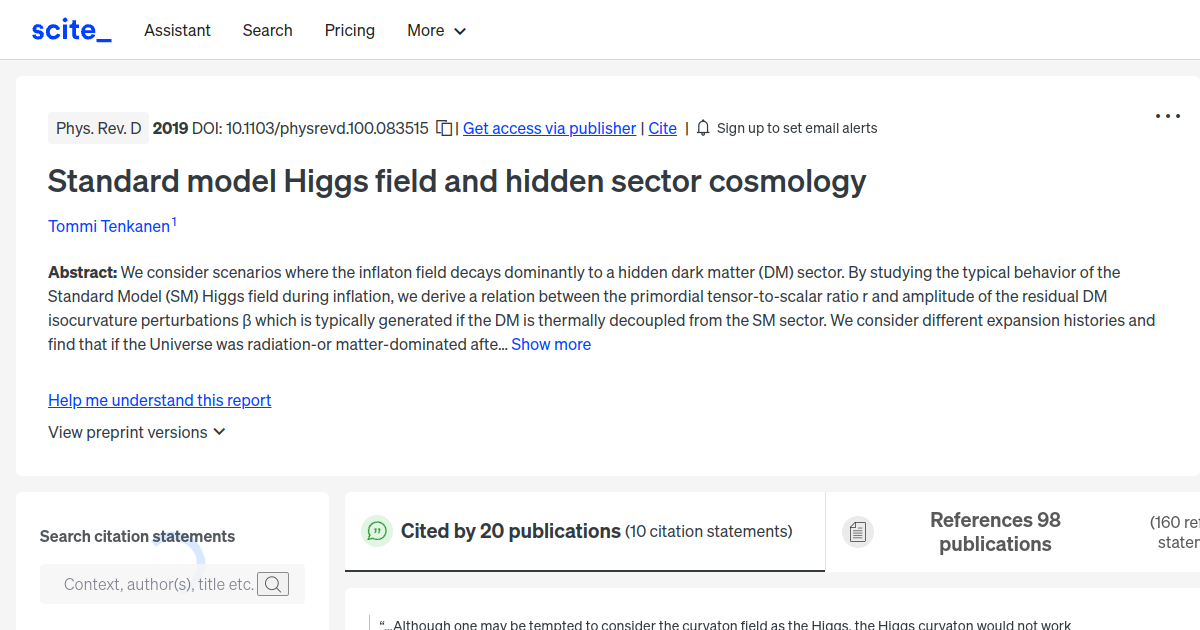Viewport: 1200px width, 630px height.
Task: Open Get access via publisher
Action: coord(549,128)
